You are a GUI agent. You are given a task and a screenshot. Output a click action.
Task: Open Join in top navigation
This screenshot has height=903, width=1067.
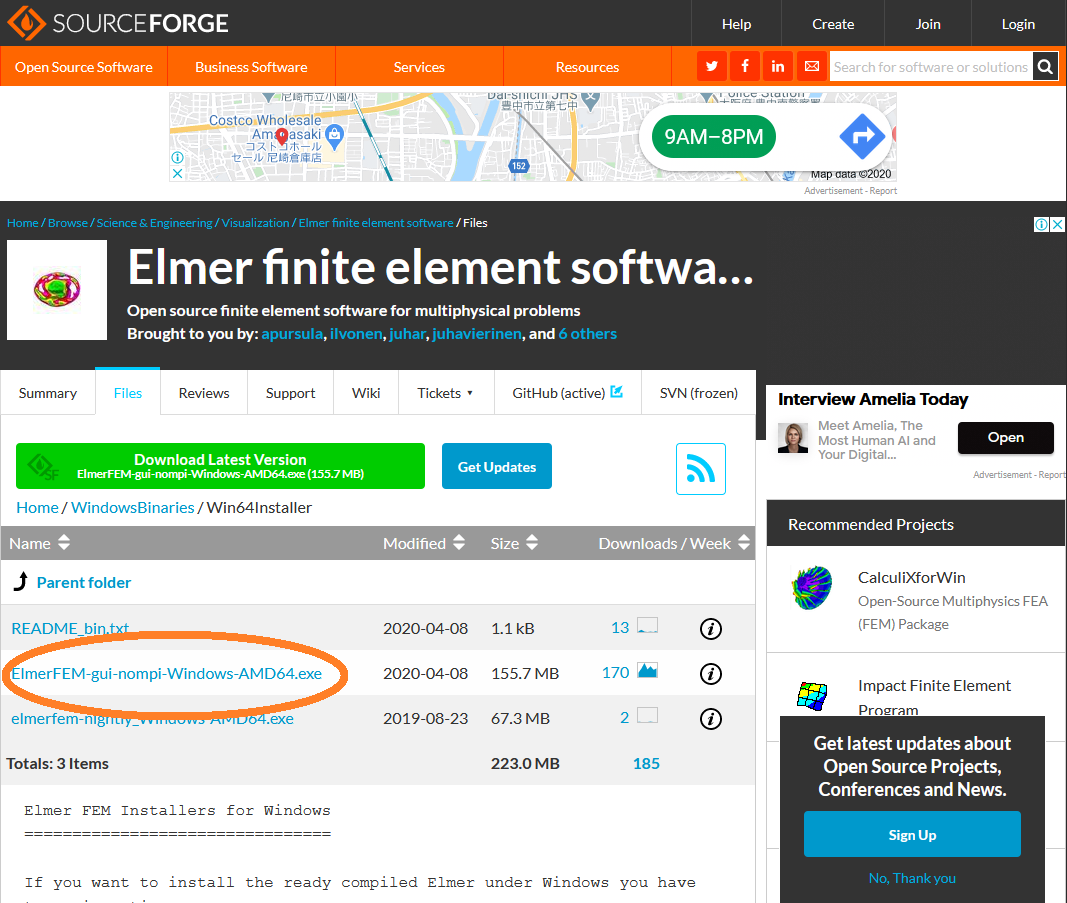pyautogui.click(x=928, y=24)
